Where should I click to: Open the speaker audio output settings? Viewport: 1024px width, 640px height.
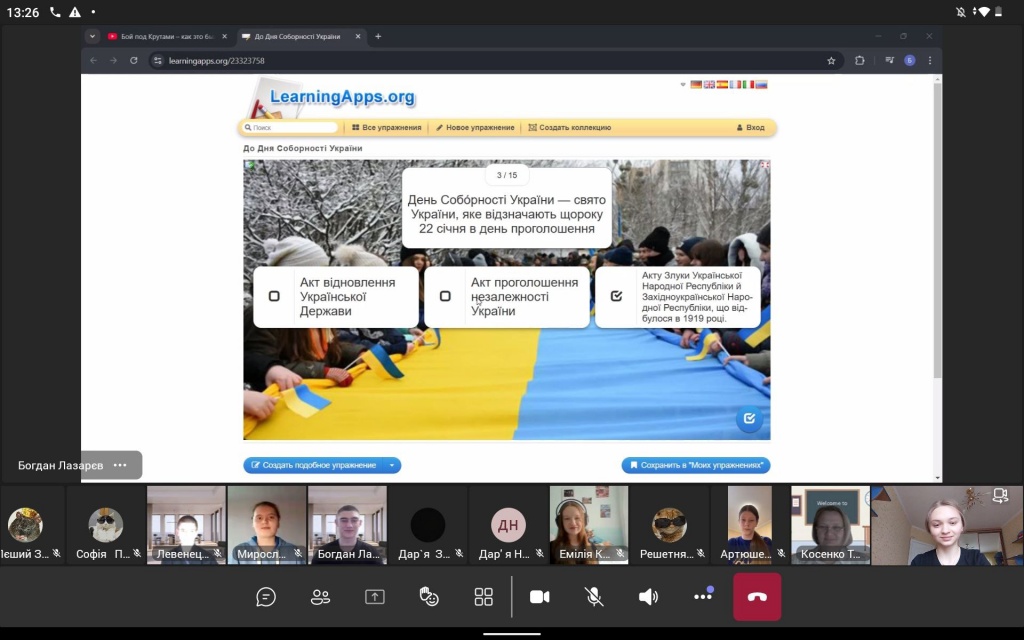(x=648, y=597)
